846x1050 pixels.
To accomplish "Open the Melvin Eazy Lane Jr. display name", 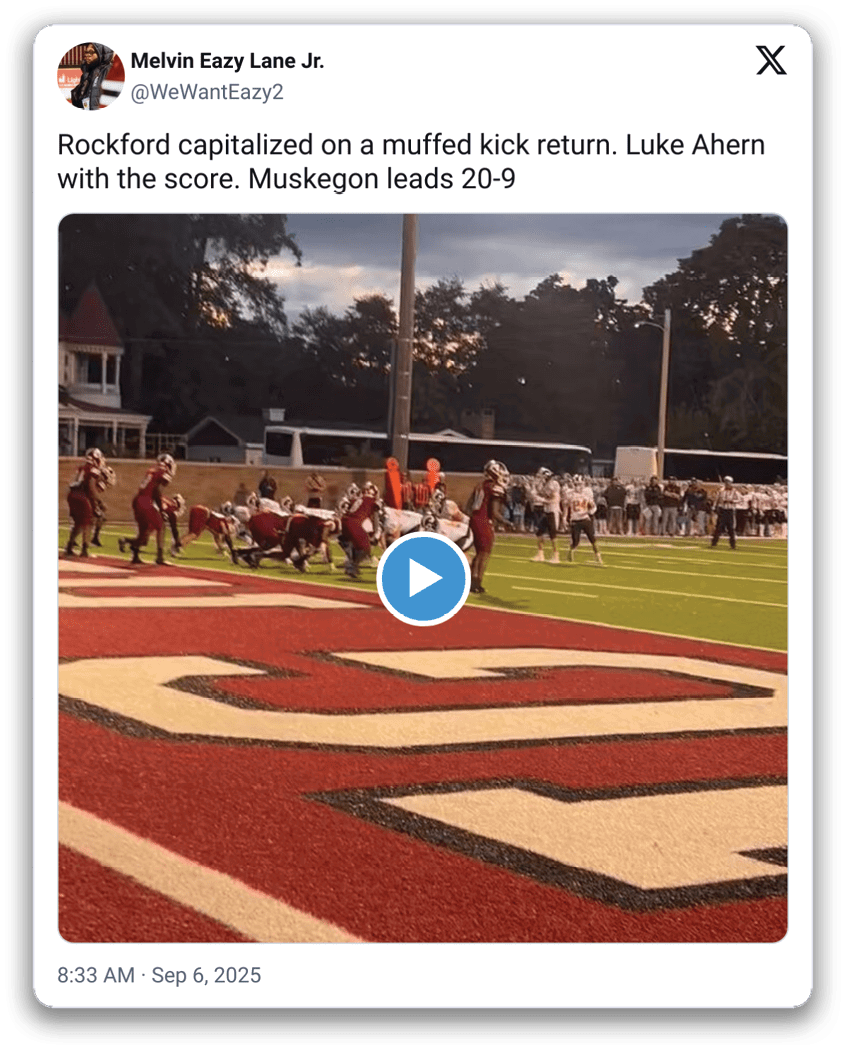I will point(227,61).
